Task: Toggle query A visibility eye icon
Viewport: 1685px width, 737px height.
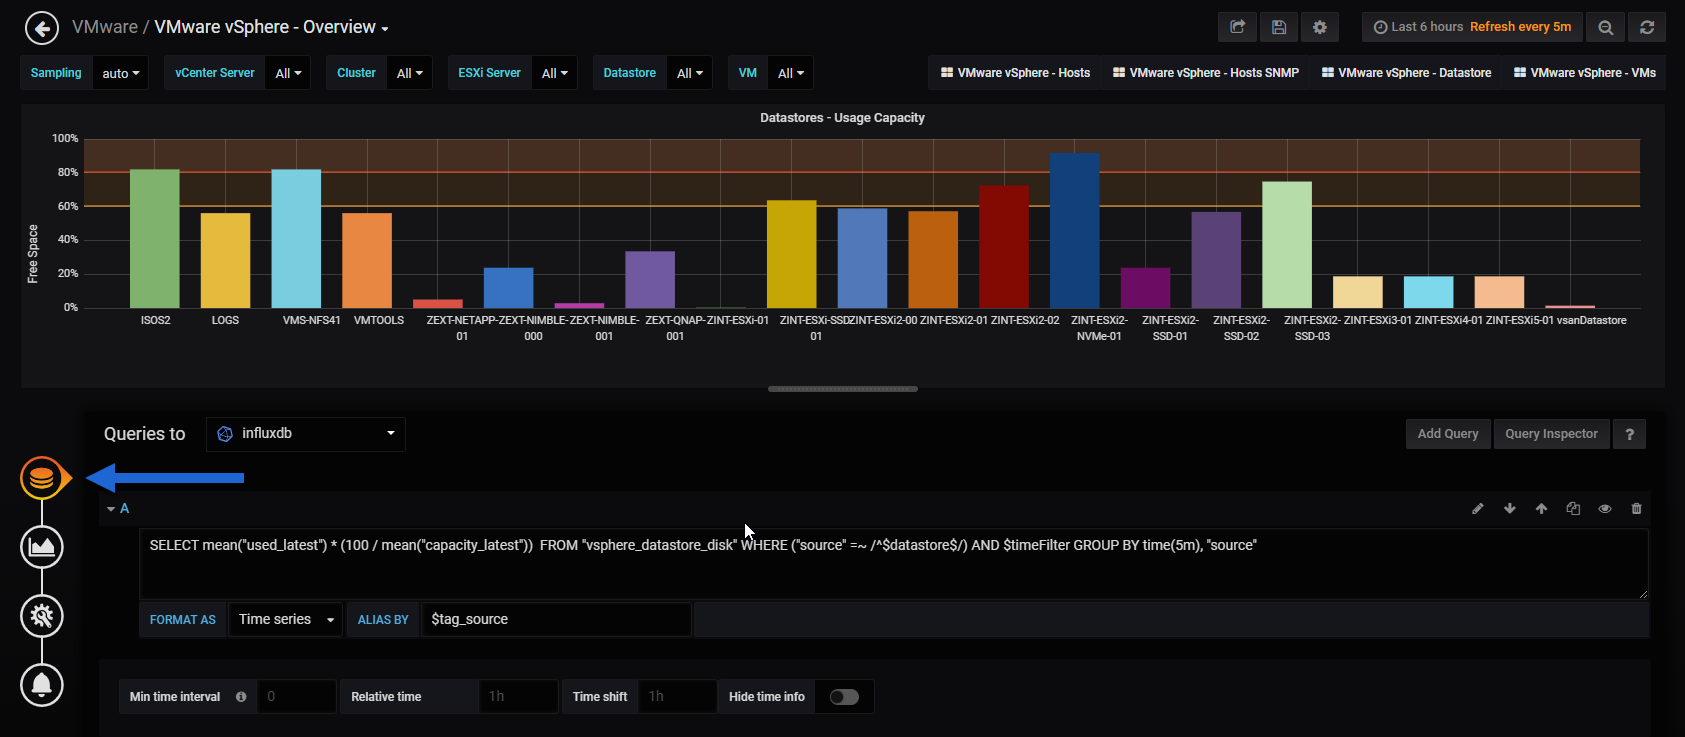Action: click(x=1605, y=509)
